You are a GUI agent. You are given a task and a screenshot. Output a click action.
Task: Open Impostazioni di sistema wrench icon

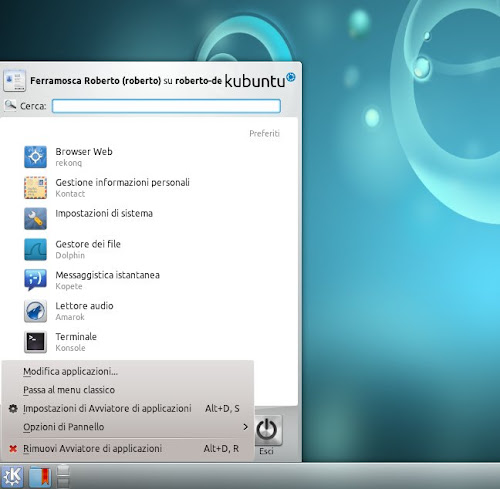[x=35, y=218]
